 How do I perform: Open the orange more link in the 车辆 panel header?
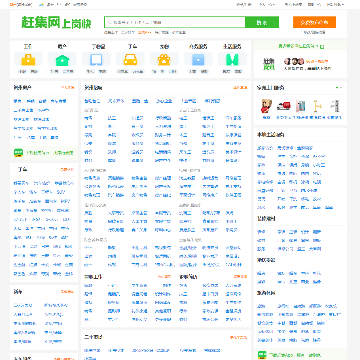(x=67, y=170)
